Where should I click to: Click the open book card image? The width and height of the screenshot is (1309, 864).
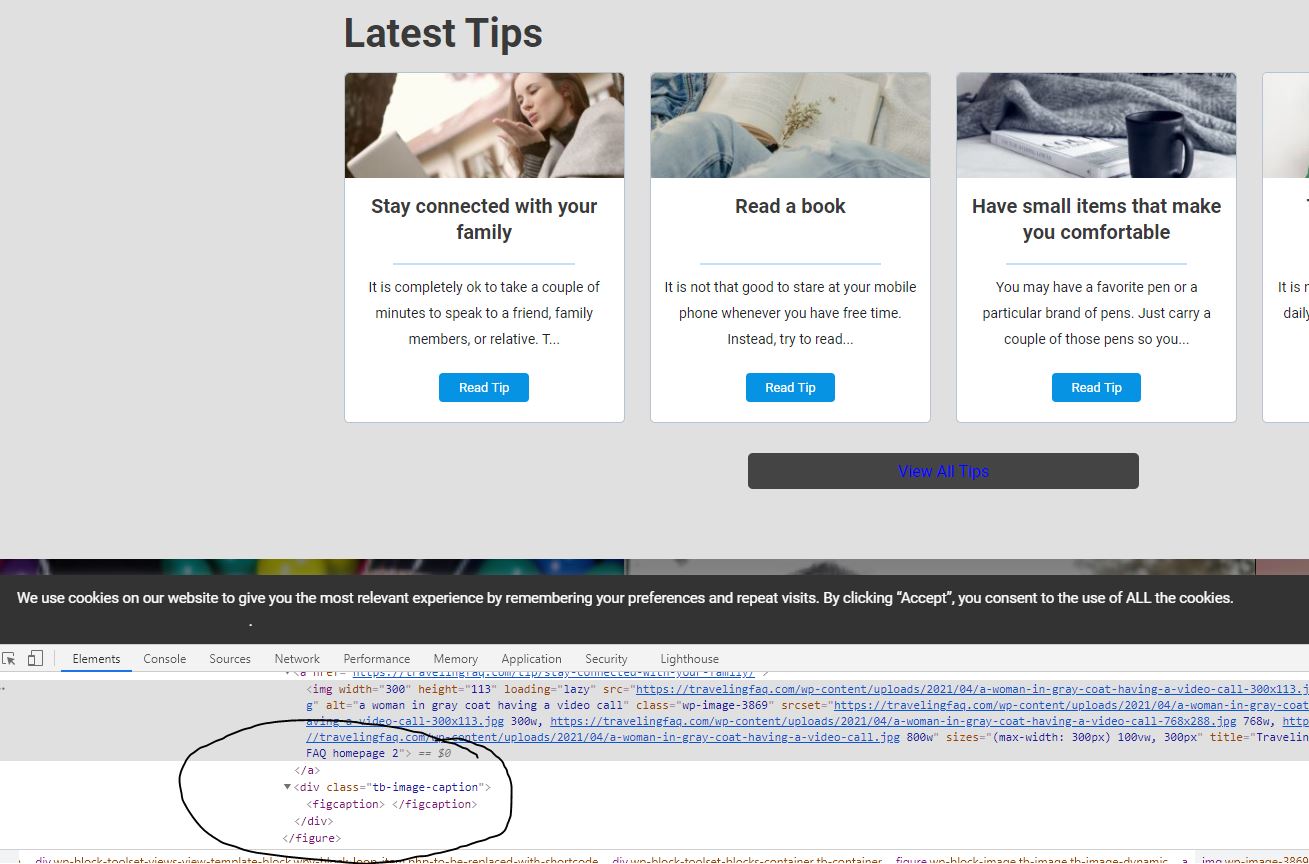pyautogui.click(x=790, y=125)
